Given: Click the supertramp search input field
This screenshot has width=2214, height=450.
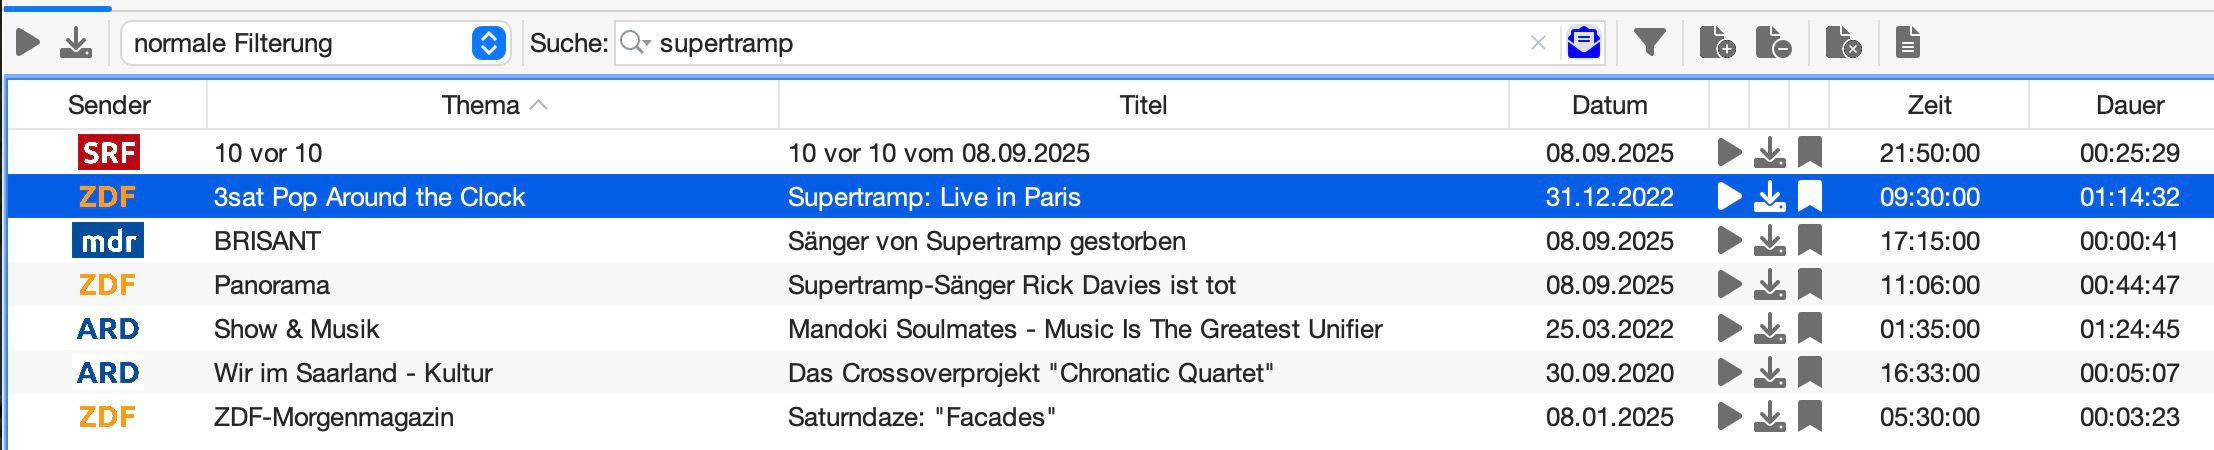Looking at the screenshot, I should click(1088, 43).
